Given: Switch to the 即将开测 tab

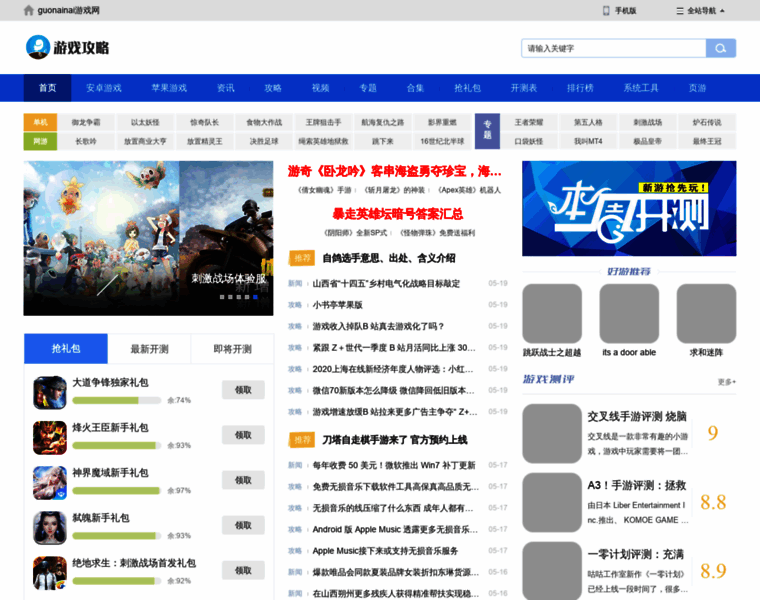Looking at the screenshot, I should click(x=232, y=349).
